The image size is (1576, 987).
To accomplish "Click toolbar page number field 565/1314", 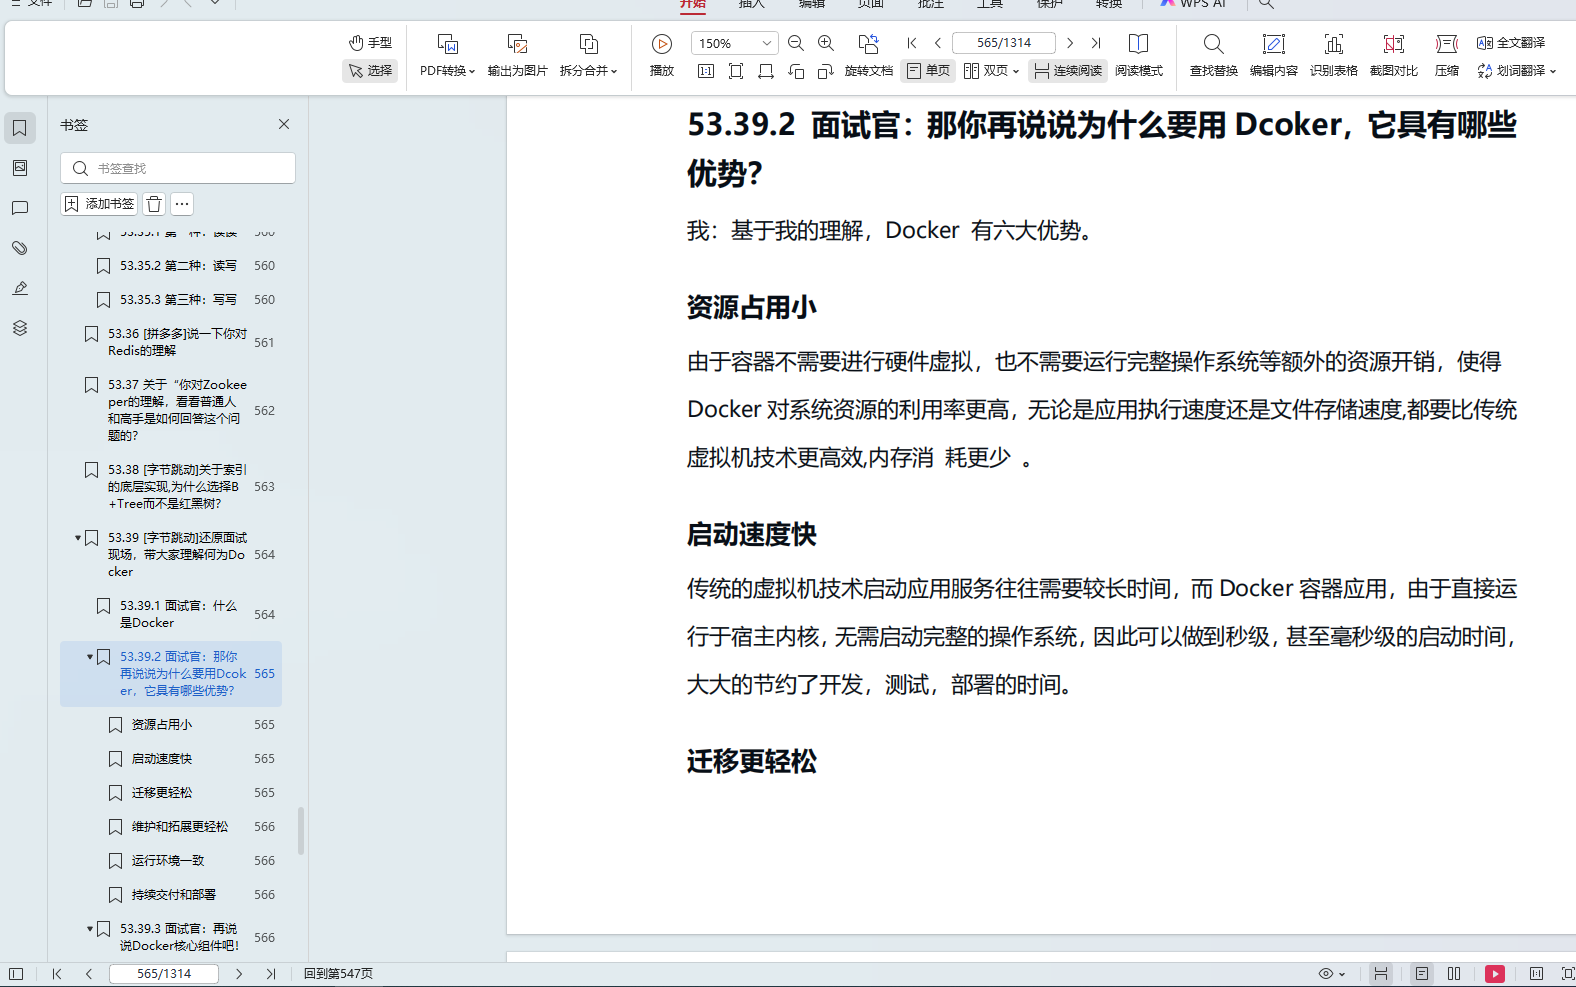I will point(1004,43).
